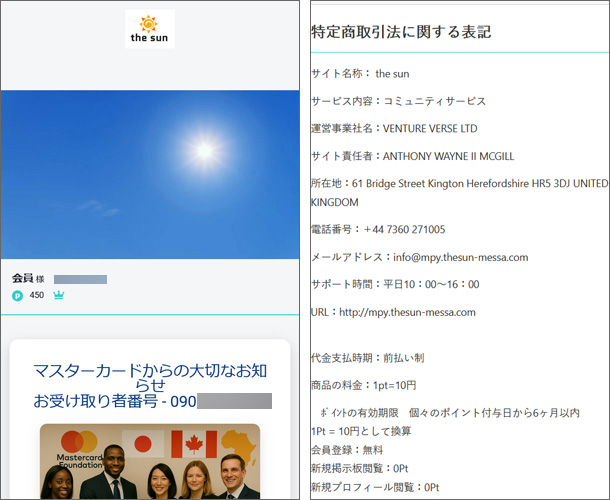Click the Canada flag in the photo
The width and height of the screenshot is (610, 500).
click(x=191, y=443)
